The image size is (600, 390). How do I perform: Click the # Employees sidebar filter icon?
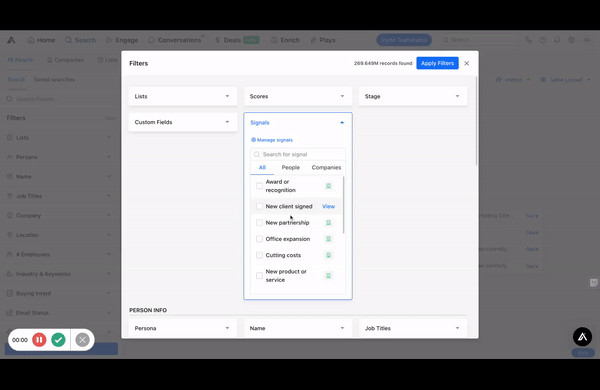pyautogui.click(x=10, y=255)
